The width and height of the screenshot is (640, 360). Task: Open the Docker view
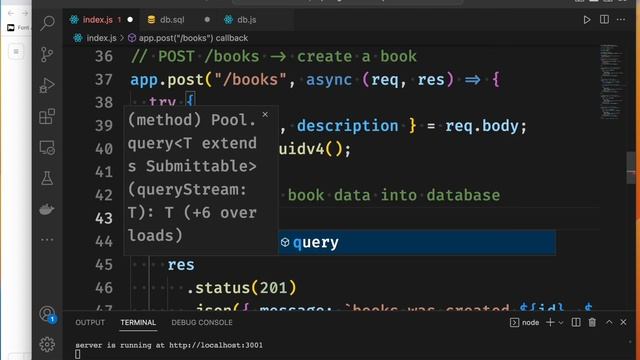tap(47, 209)
